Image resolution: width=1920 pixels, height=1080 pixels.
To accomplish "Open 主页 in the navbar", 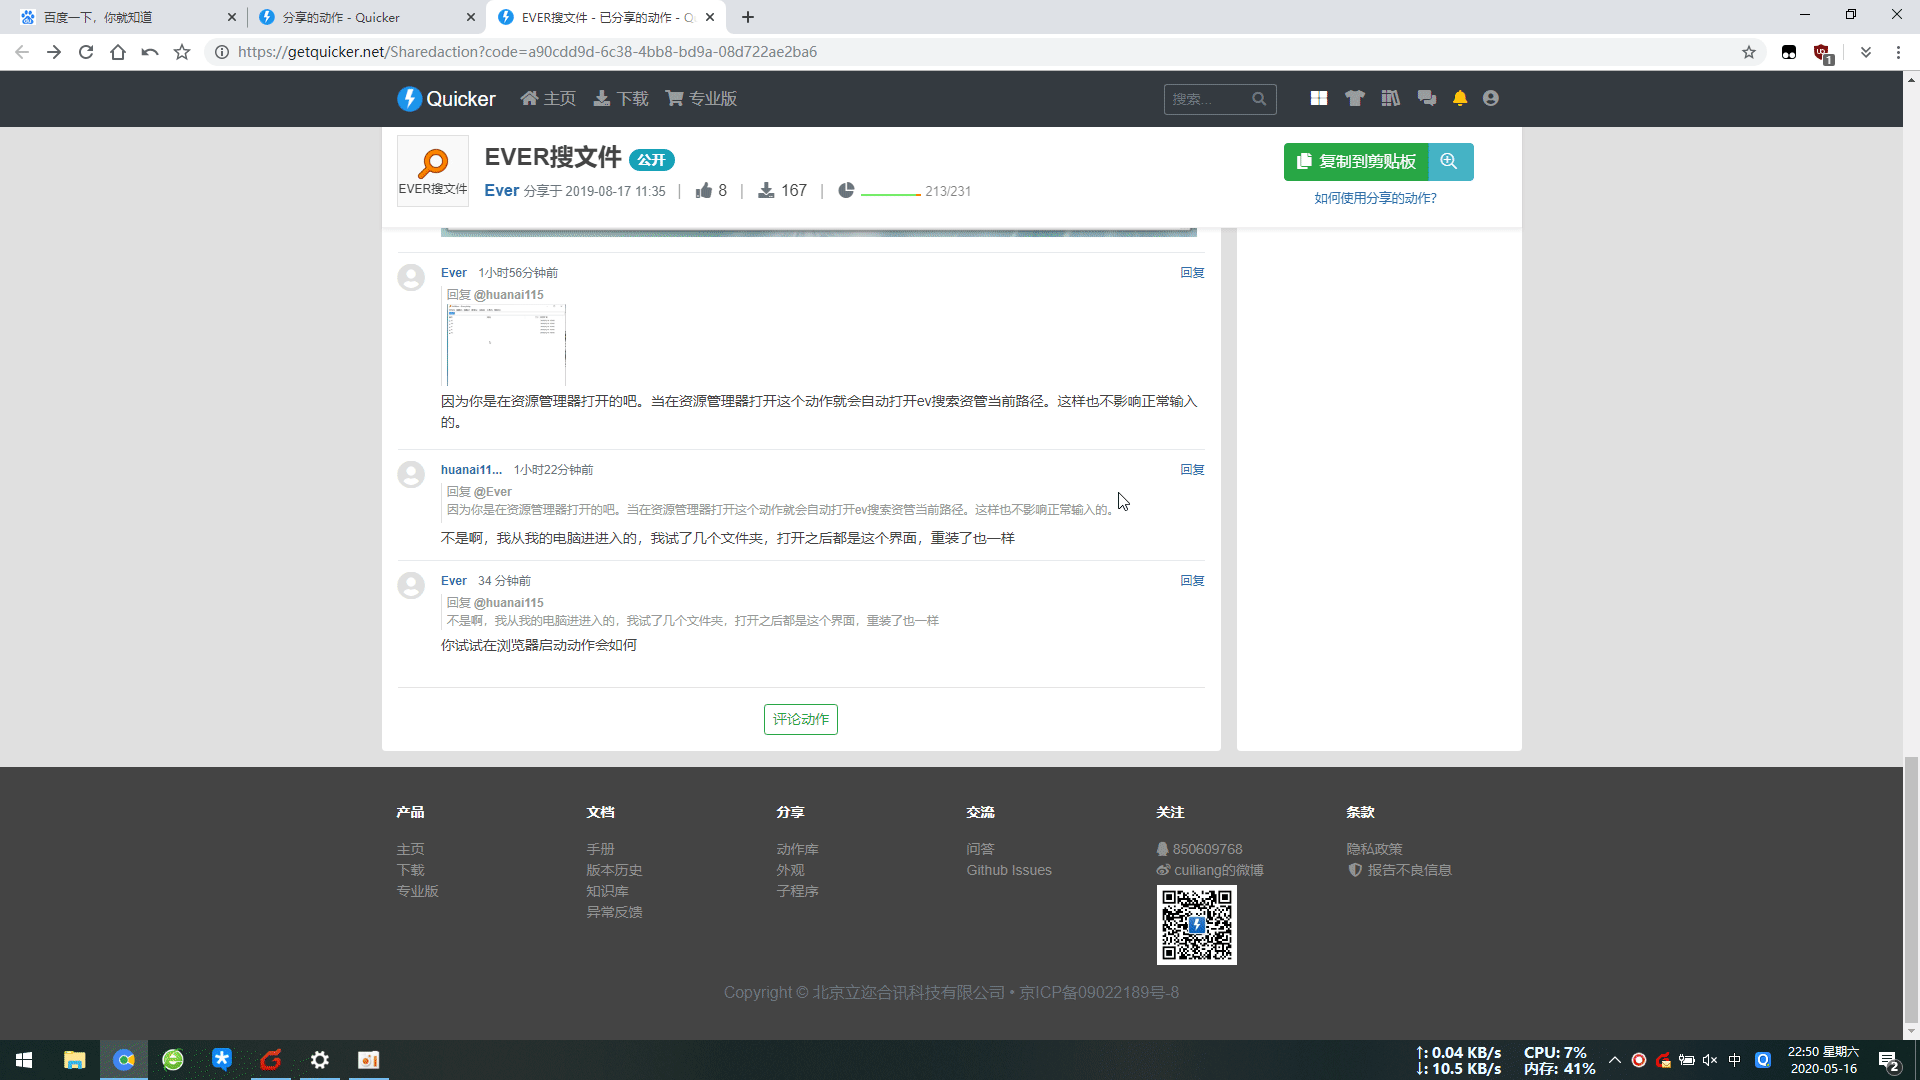I will point(548,98).
